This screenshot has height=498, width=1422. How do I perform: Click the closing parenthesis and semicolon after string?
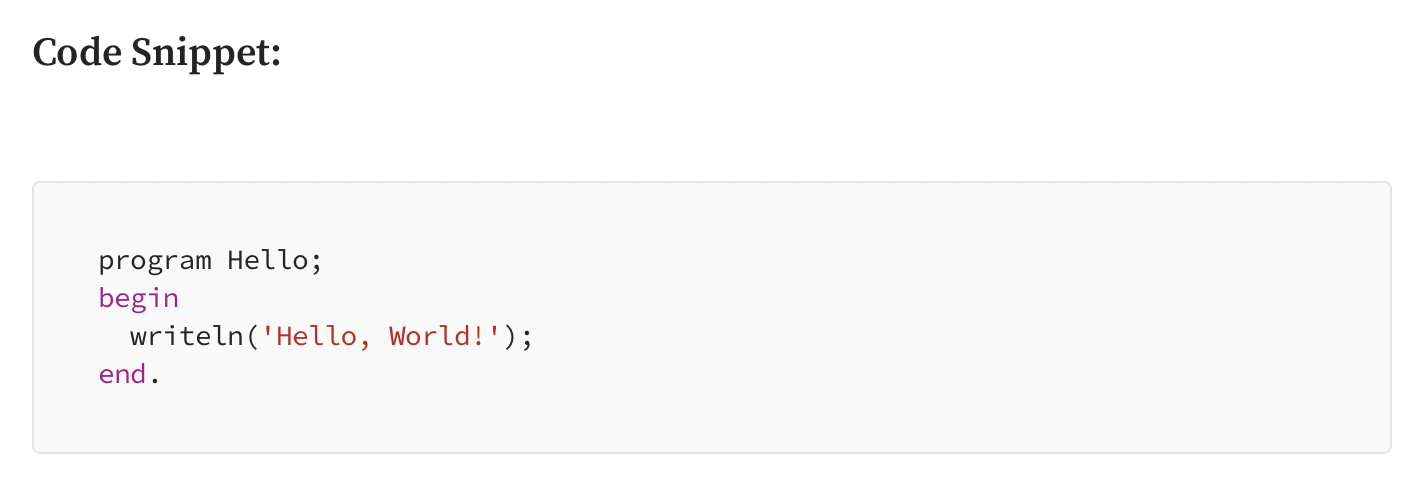(x=518, y=336)
